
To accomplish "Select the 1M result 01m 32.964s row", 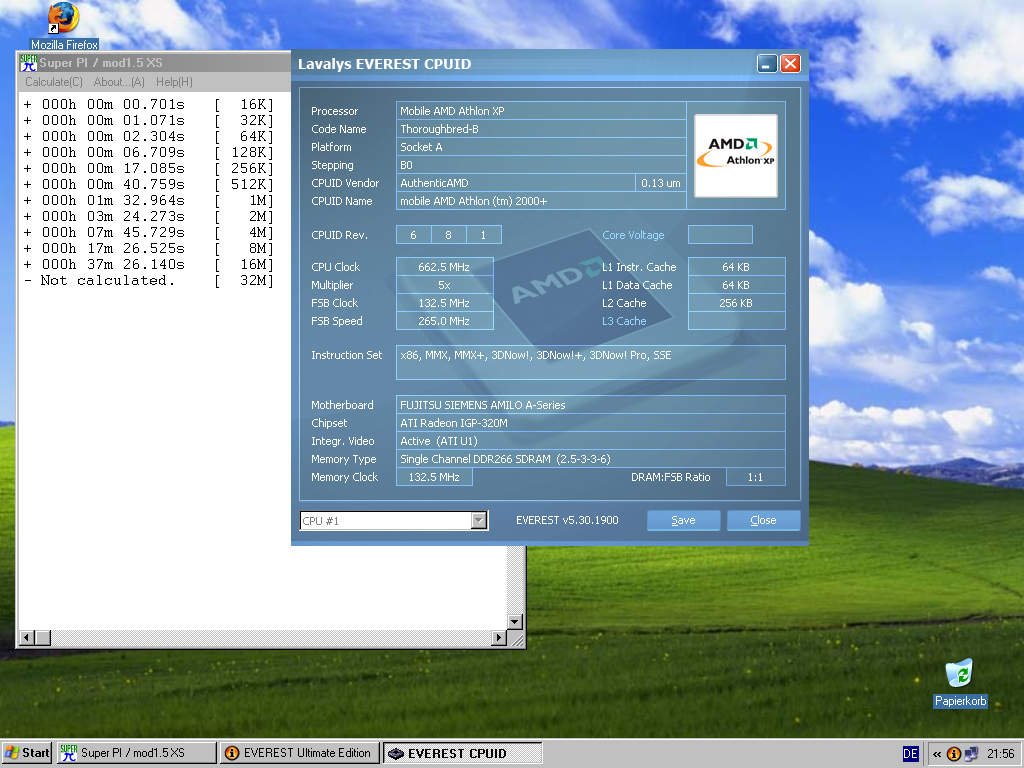I will click(x=148, y=200).
